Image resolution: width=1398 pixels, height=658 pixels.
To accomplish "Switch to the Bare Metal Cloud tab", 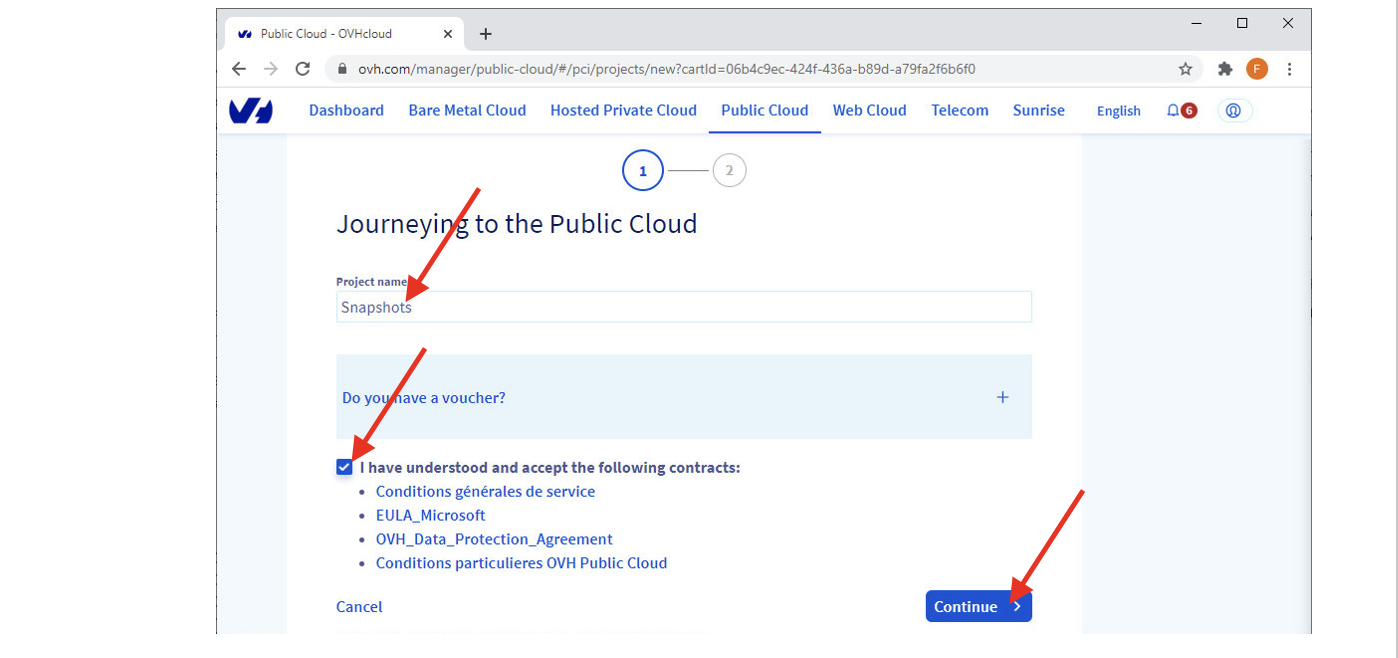I will click(467, 111).
